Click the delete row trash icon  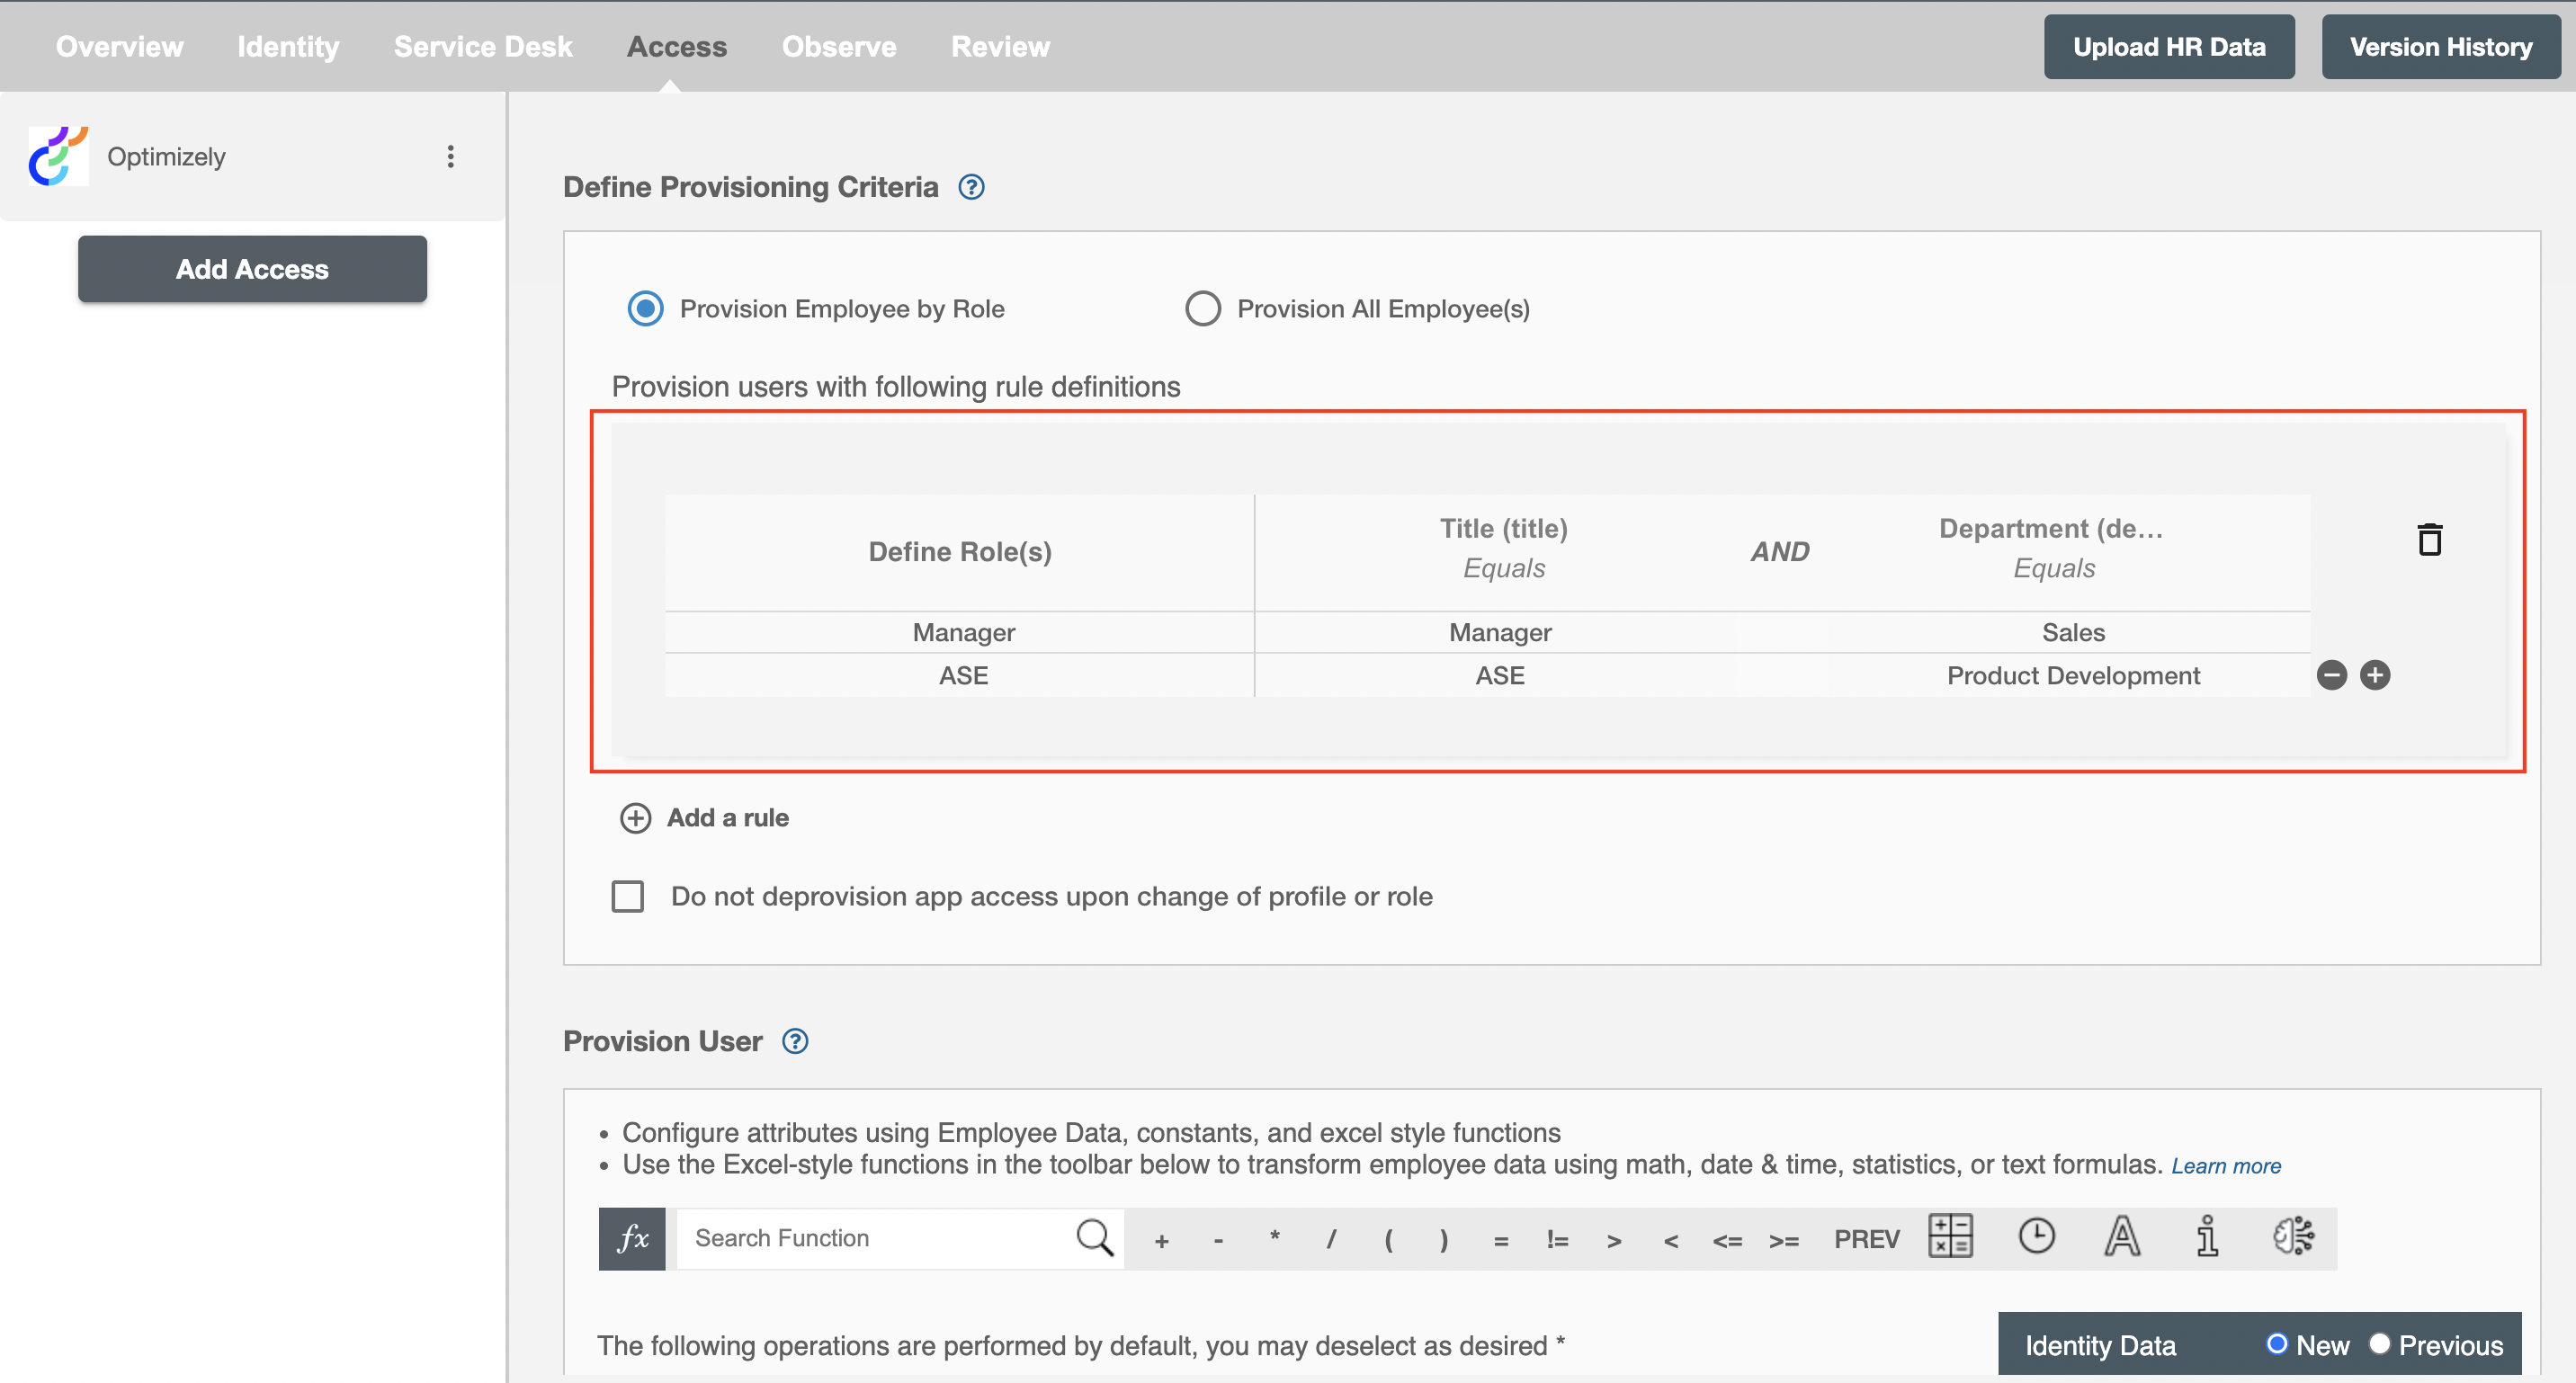pos(2431,539)
